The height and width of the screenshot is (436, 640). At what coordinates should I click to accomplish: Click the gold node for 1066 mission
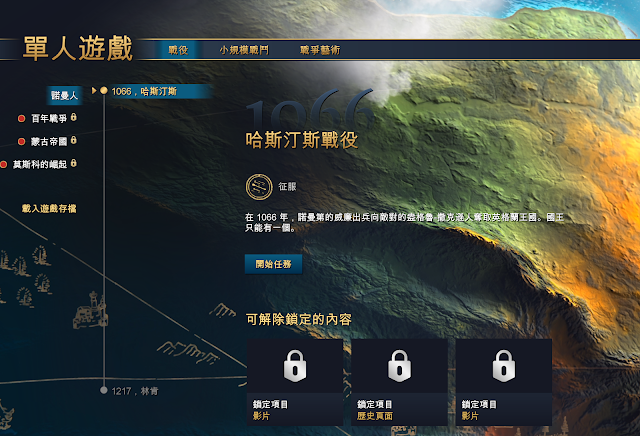click(x=104, y=91)
